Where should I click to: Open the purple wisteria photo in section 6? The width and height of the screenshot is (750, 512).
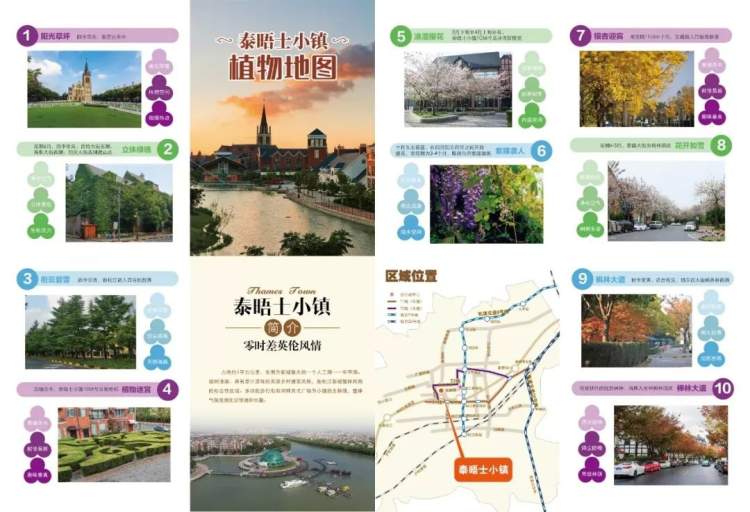(x=486, y=204)
